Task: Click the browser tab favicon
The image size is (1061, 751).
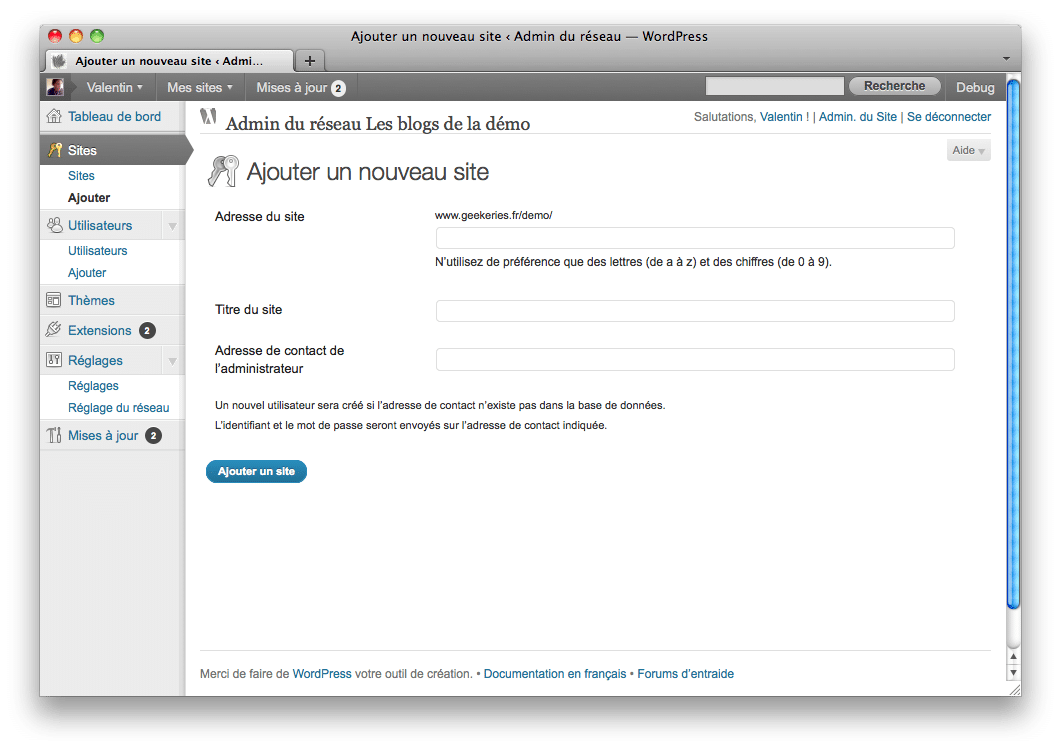Action: tap(60, 61)
